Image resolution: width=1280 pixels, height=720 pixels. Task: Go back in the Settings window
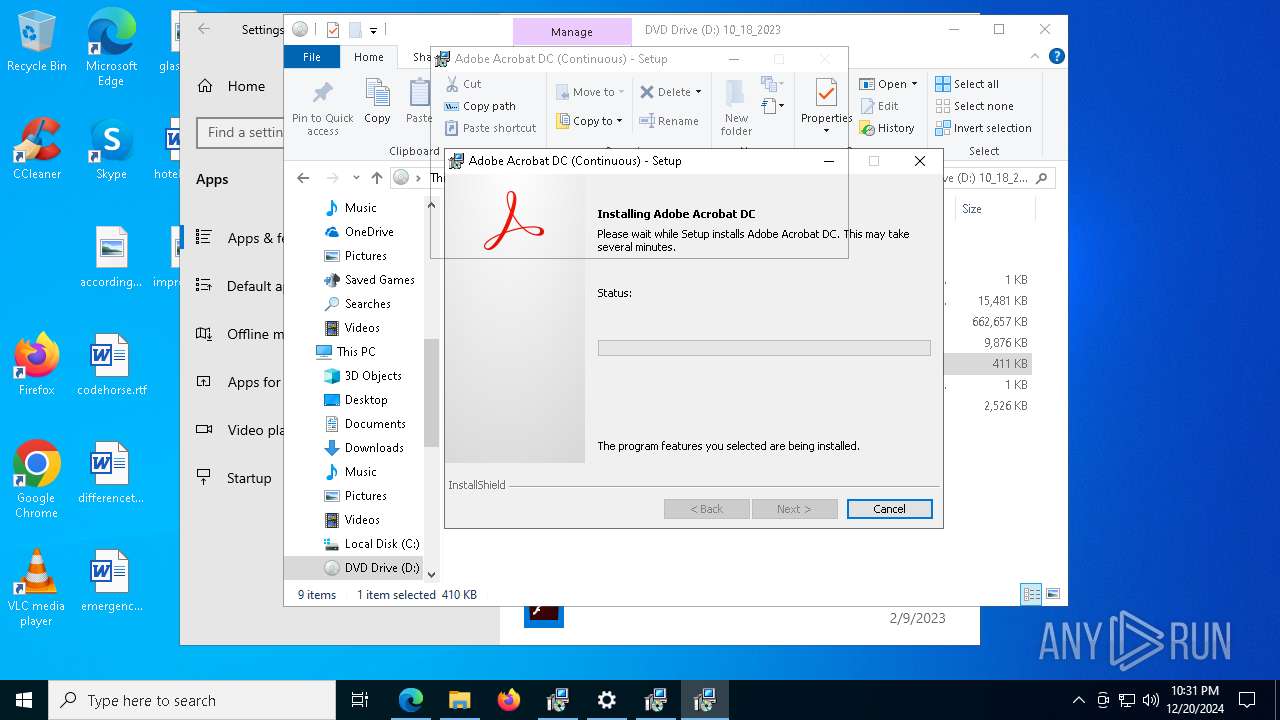pyautogui.click(x=204, y=29)
